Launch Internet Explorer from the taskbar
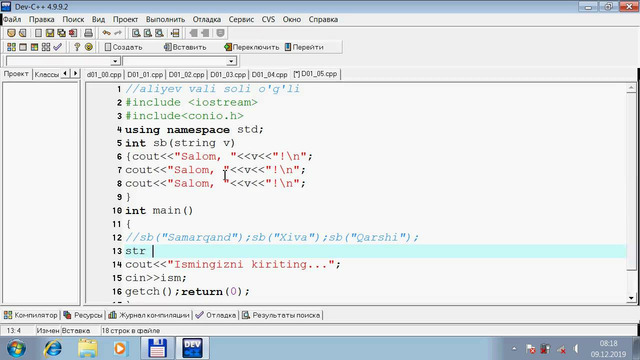 [52, 348]
